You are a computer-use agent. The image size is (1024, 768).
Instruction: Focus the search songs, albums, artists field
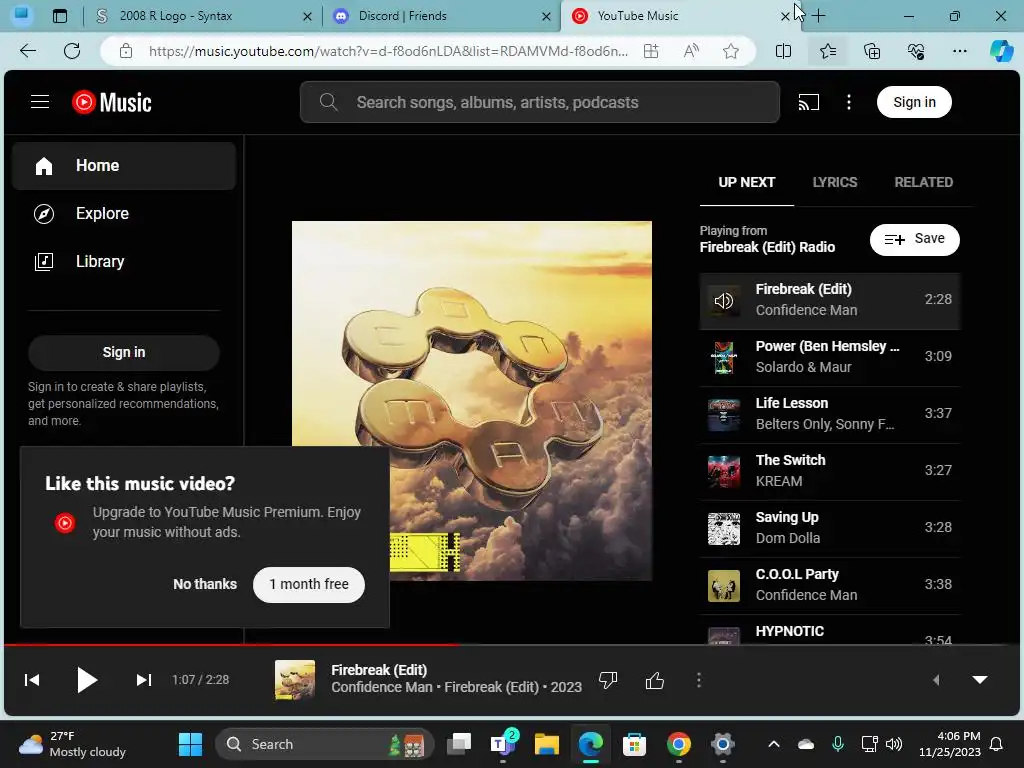(x=539, y=102)
